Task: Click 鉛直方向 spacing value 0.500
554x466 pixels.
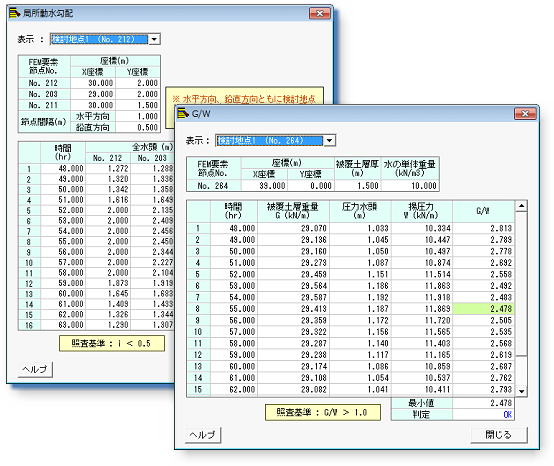Action: (x=138, y=127)
